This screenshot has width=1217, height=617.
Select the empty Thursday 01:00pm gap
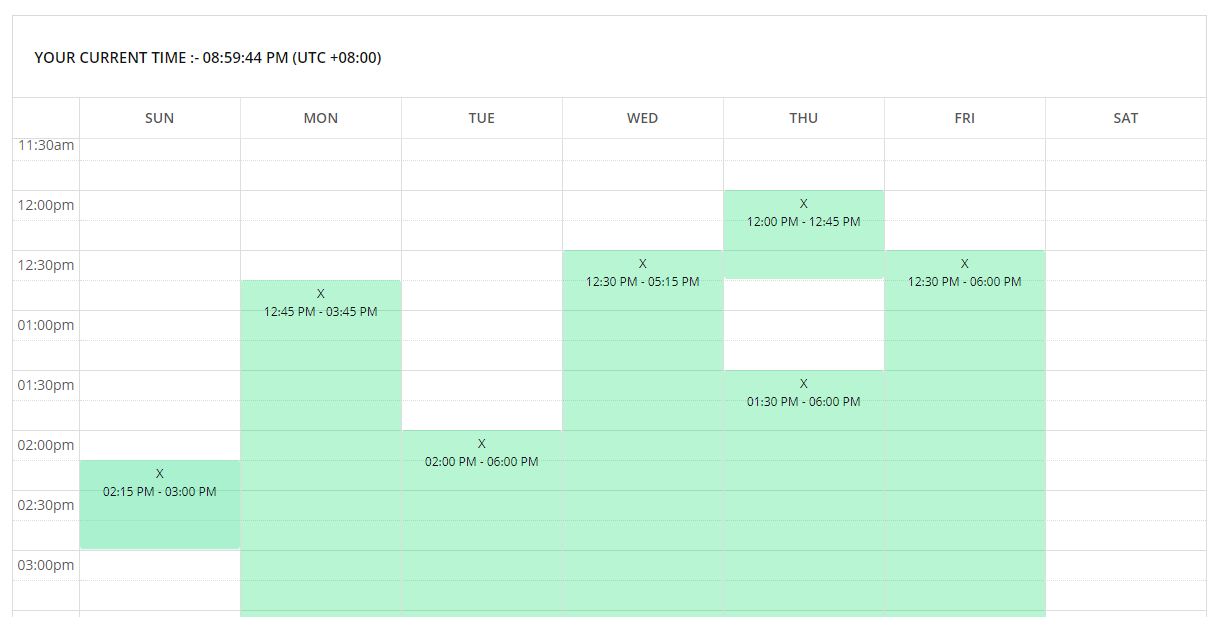[x=804, y=325]
